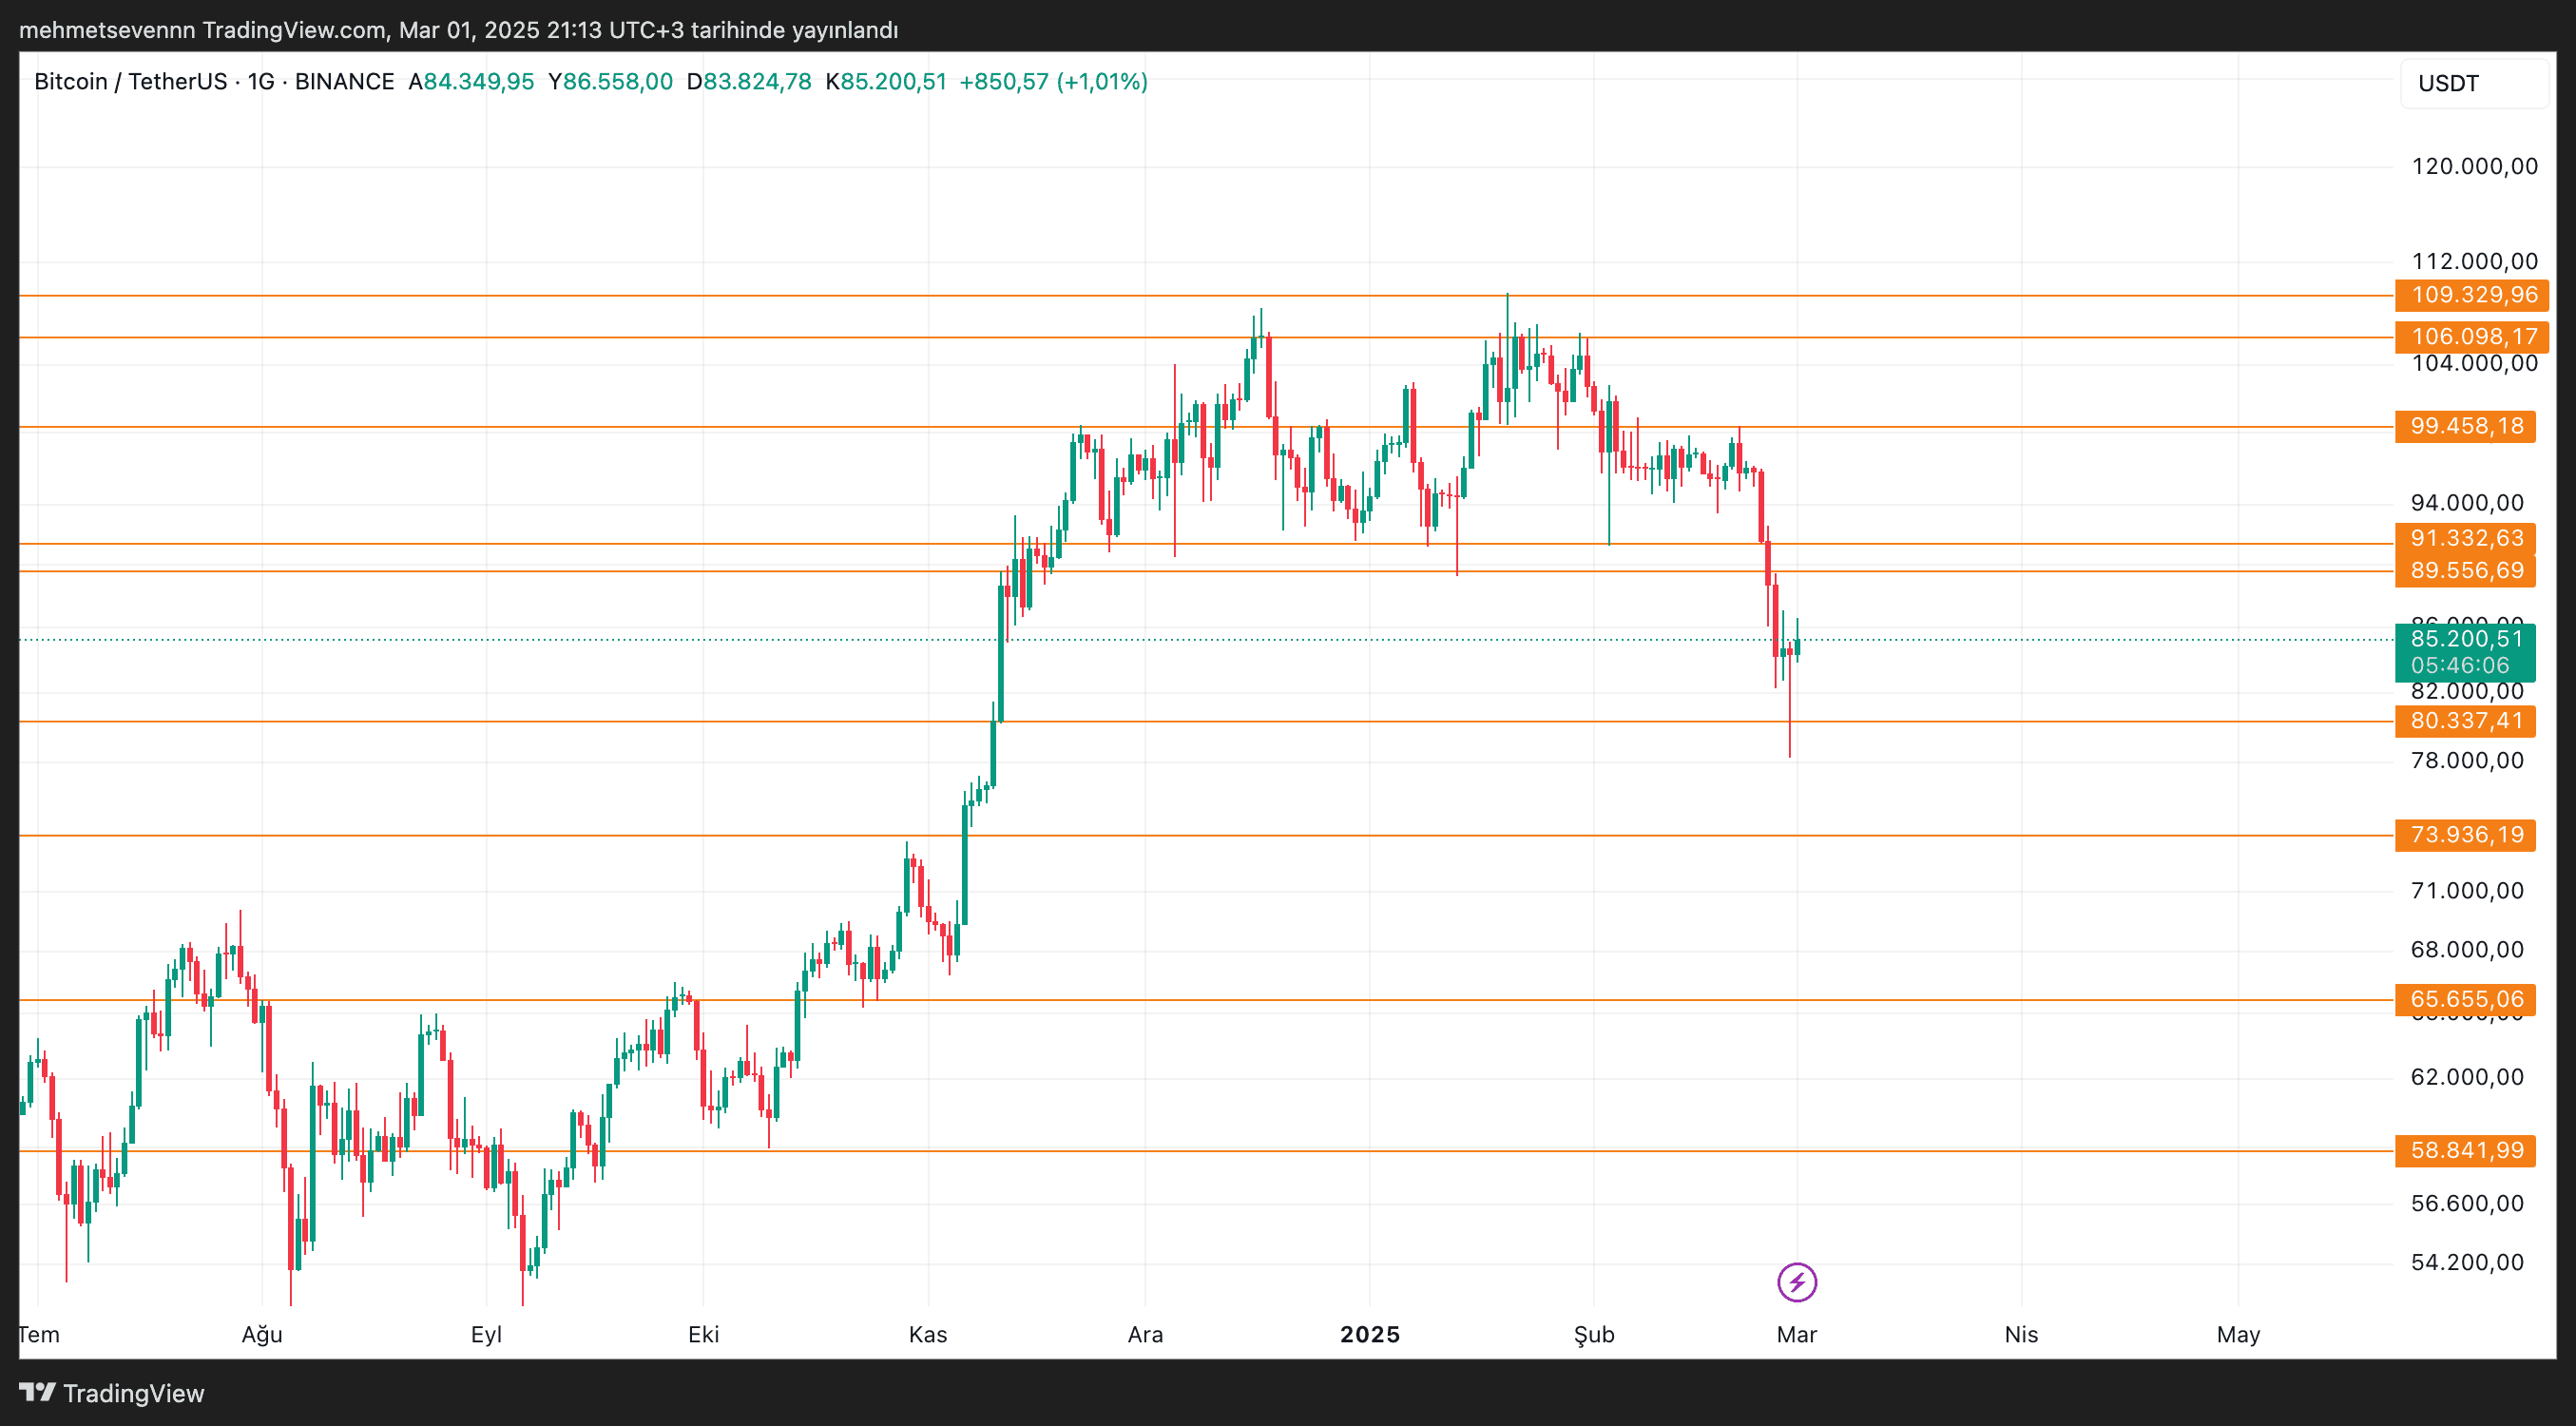Click the 58.841,99 orange price label
The width and height of the screenshot is (2576, 1426).
(x=2466, y=1151)
